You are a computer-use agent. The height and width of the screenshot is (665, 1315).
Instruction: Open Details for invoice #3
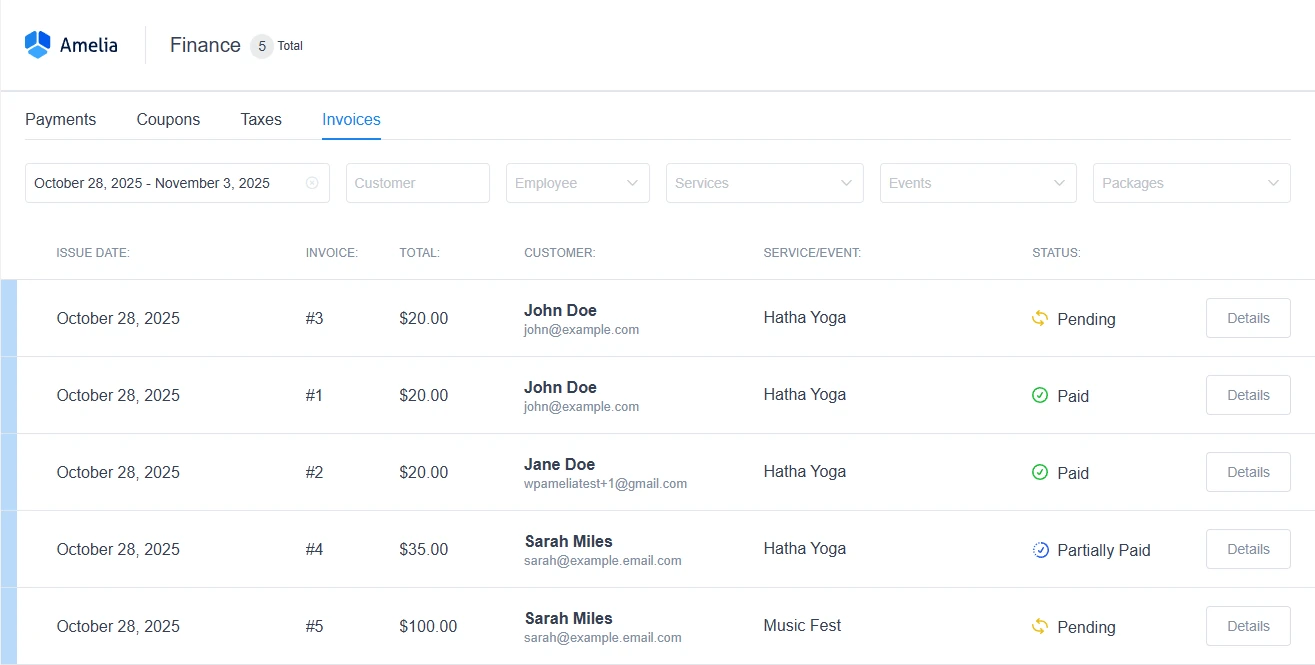1247,318
